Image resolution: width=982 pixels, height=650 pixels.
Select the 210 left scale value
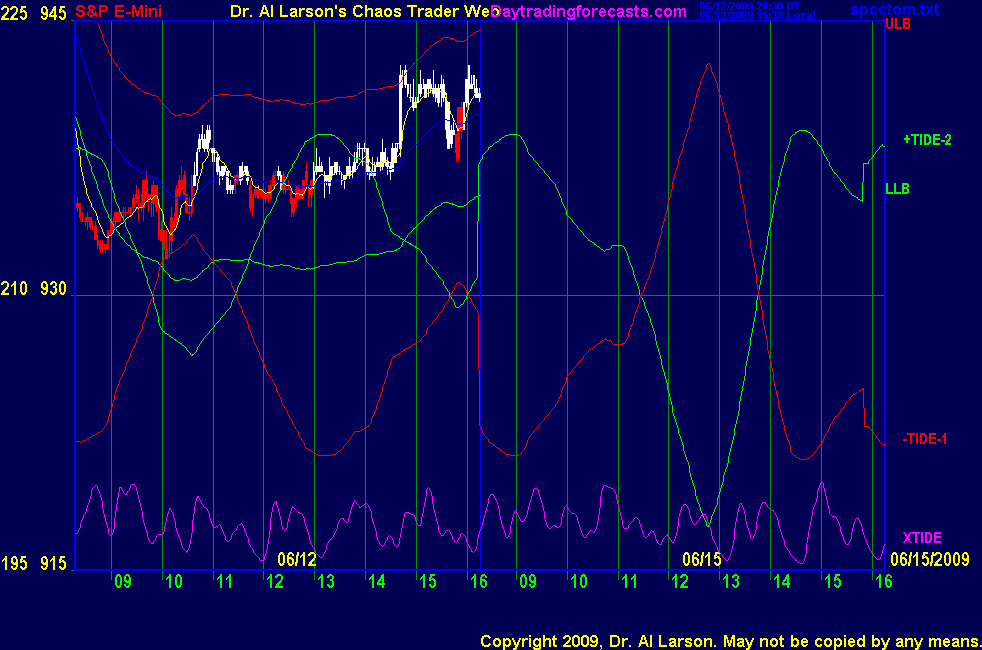14,290
